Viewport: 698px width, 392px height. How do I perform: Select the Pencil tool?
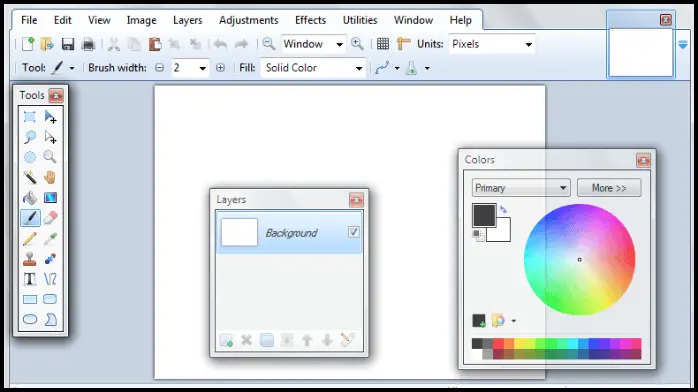coord(30,239)
